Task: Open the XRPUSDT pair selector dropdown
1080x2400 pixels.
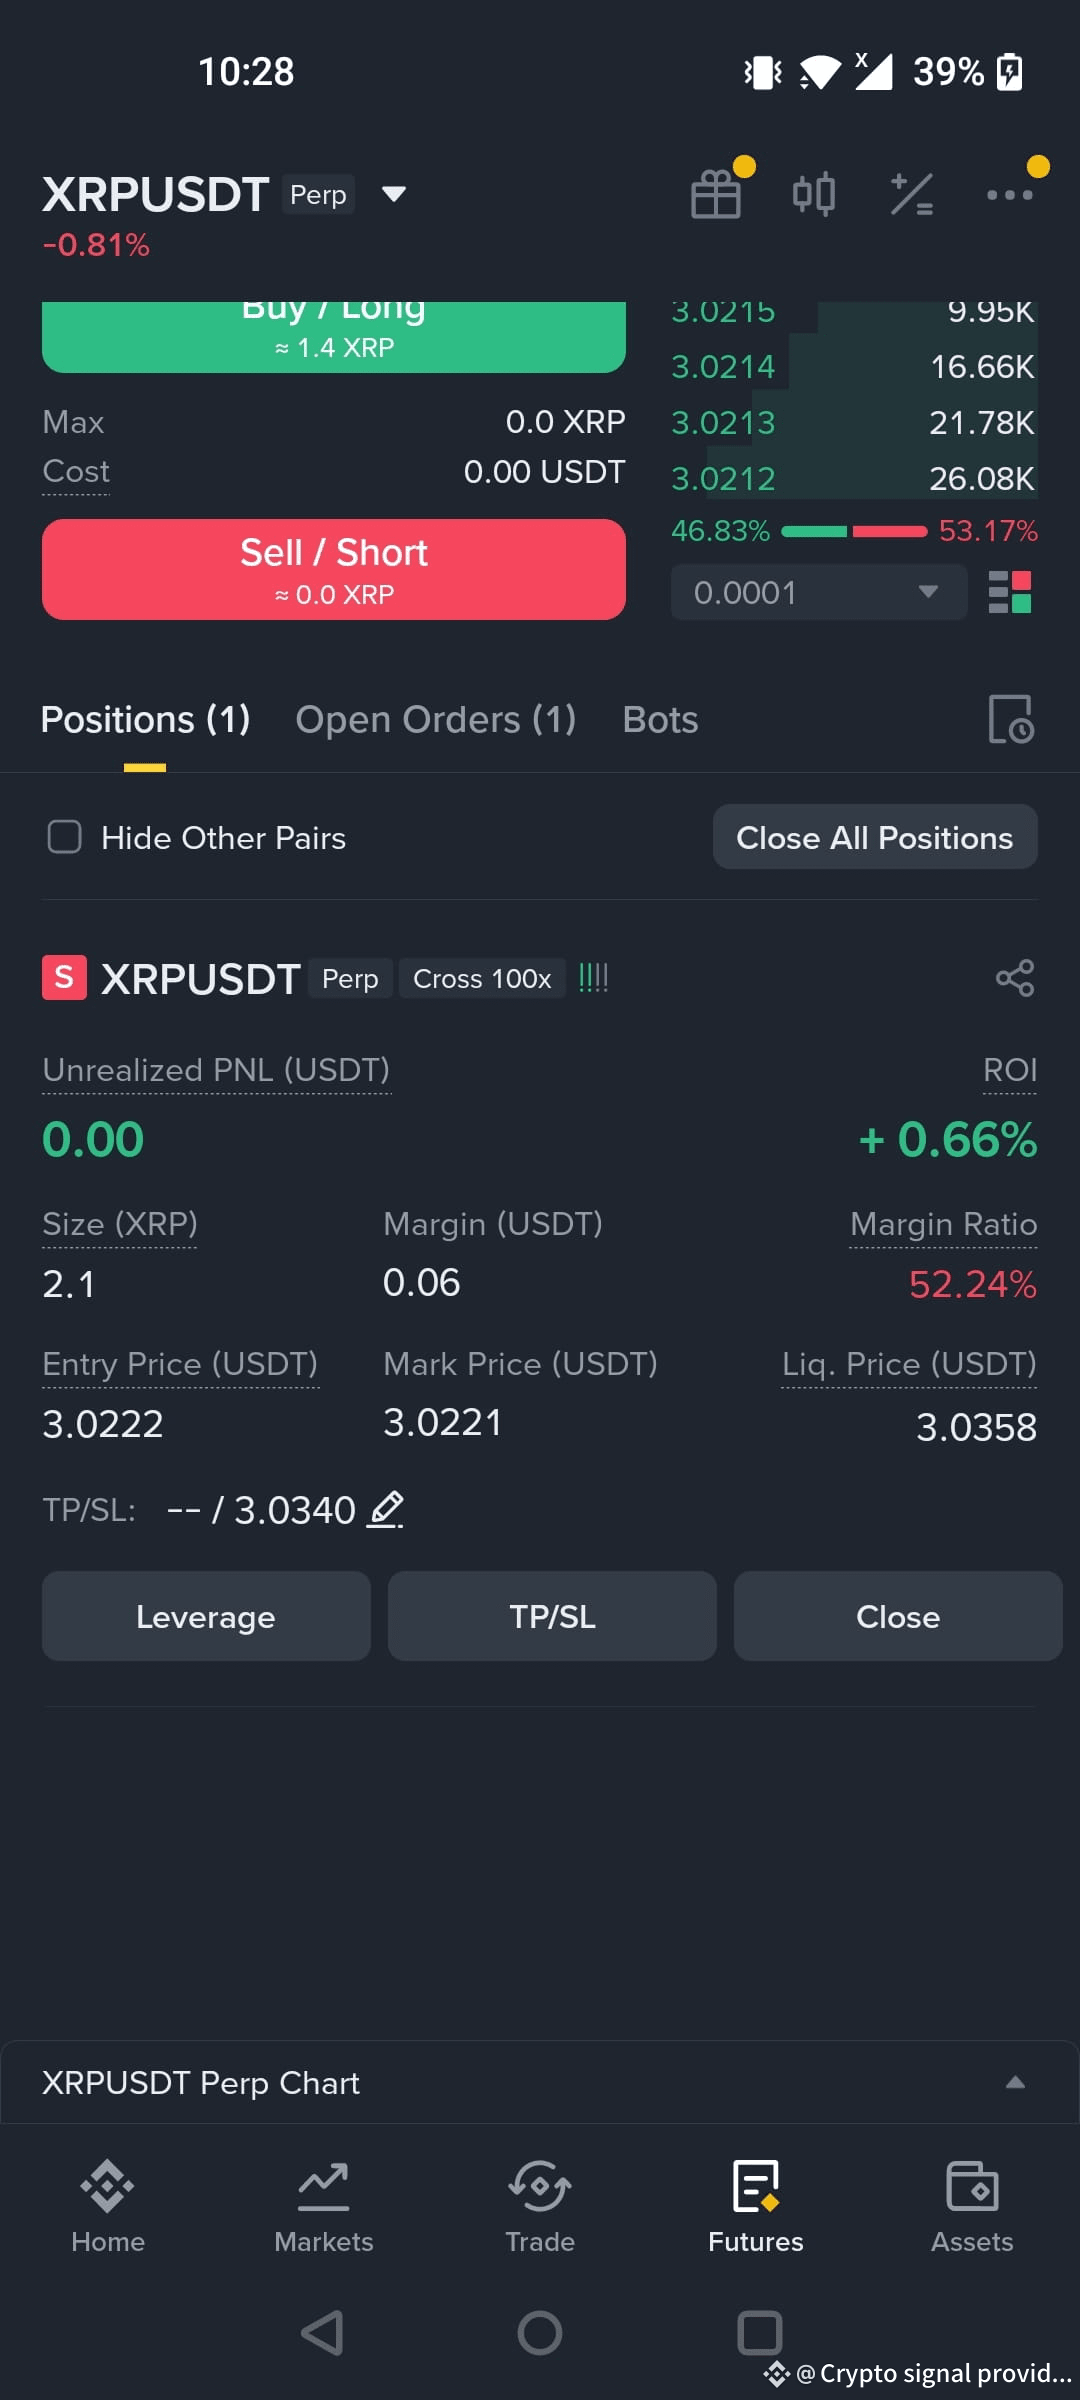Action: point(394,193)
